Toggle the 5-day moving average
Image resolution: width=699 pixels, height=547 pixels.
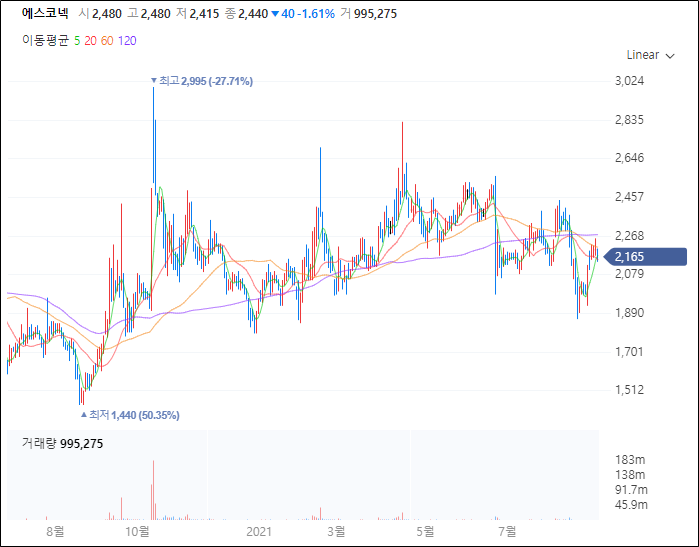[x=77, y=41]
